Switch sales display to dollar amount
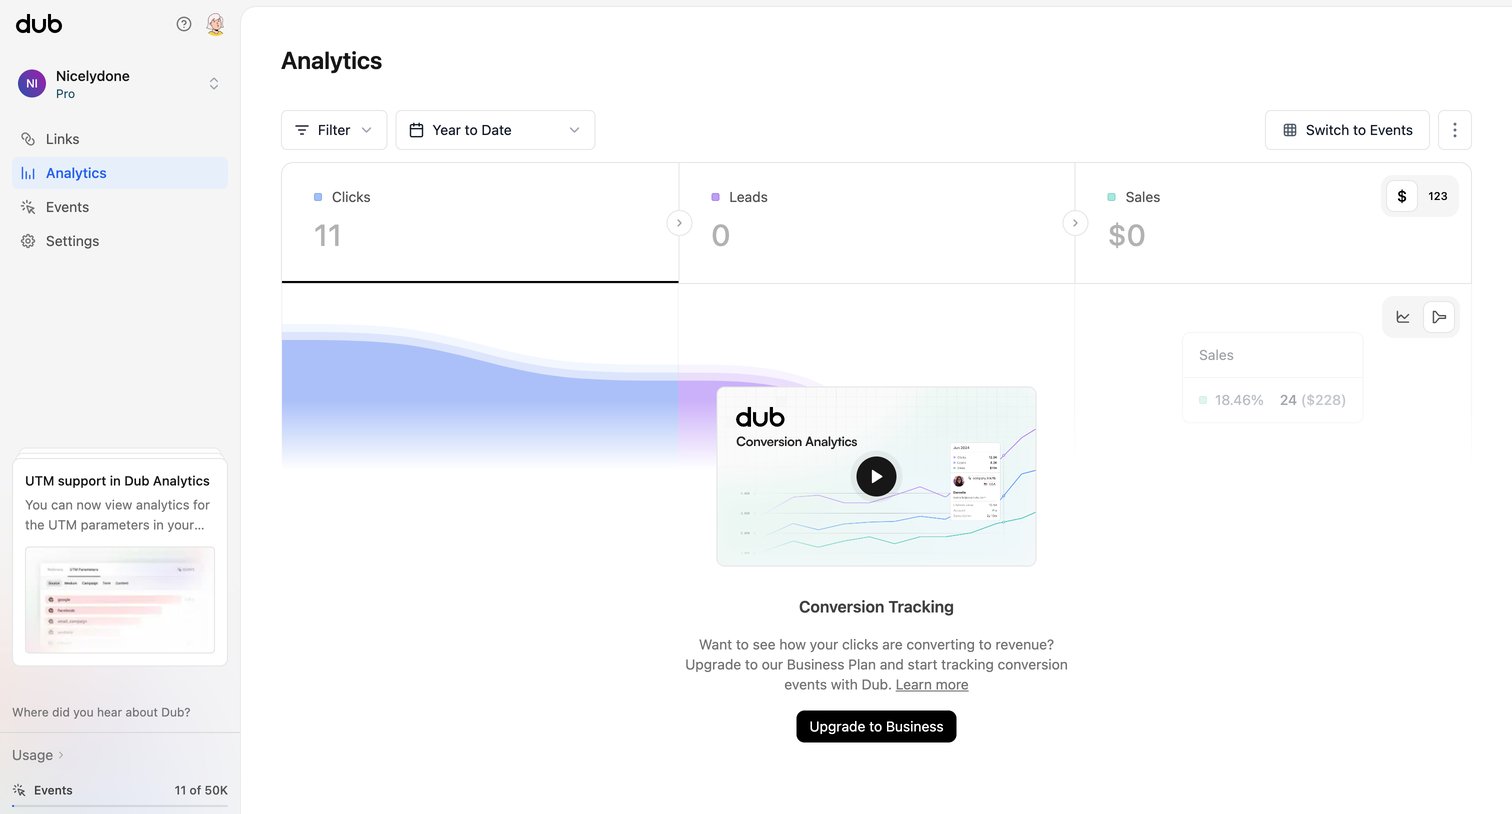This screenshot has width=1512, height=814. point(1402,196)
